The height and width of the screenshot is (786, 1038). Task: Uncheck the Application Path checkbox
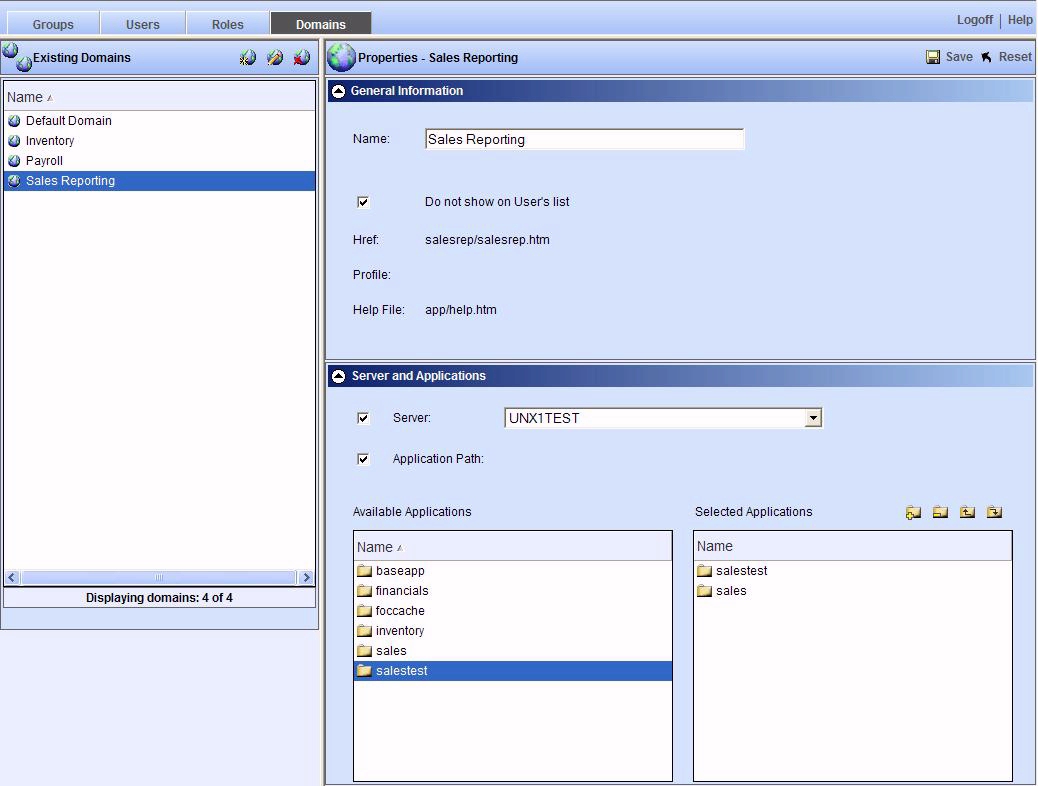(363, 459)
